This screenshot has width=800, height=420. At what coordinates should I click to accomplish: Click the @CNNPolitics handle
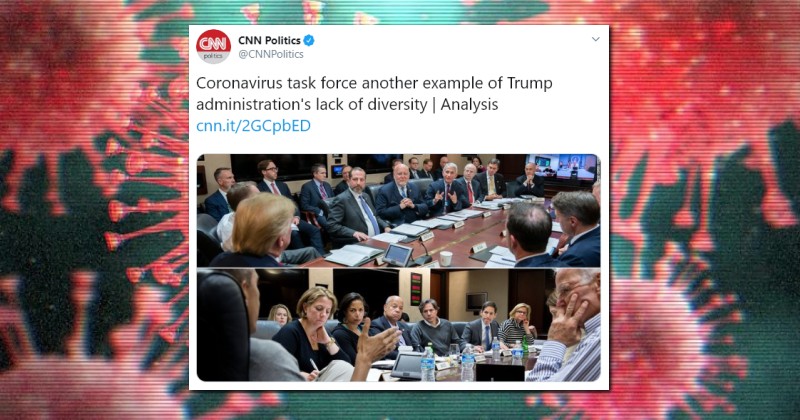271,54
